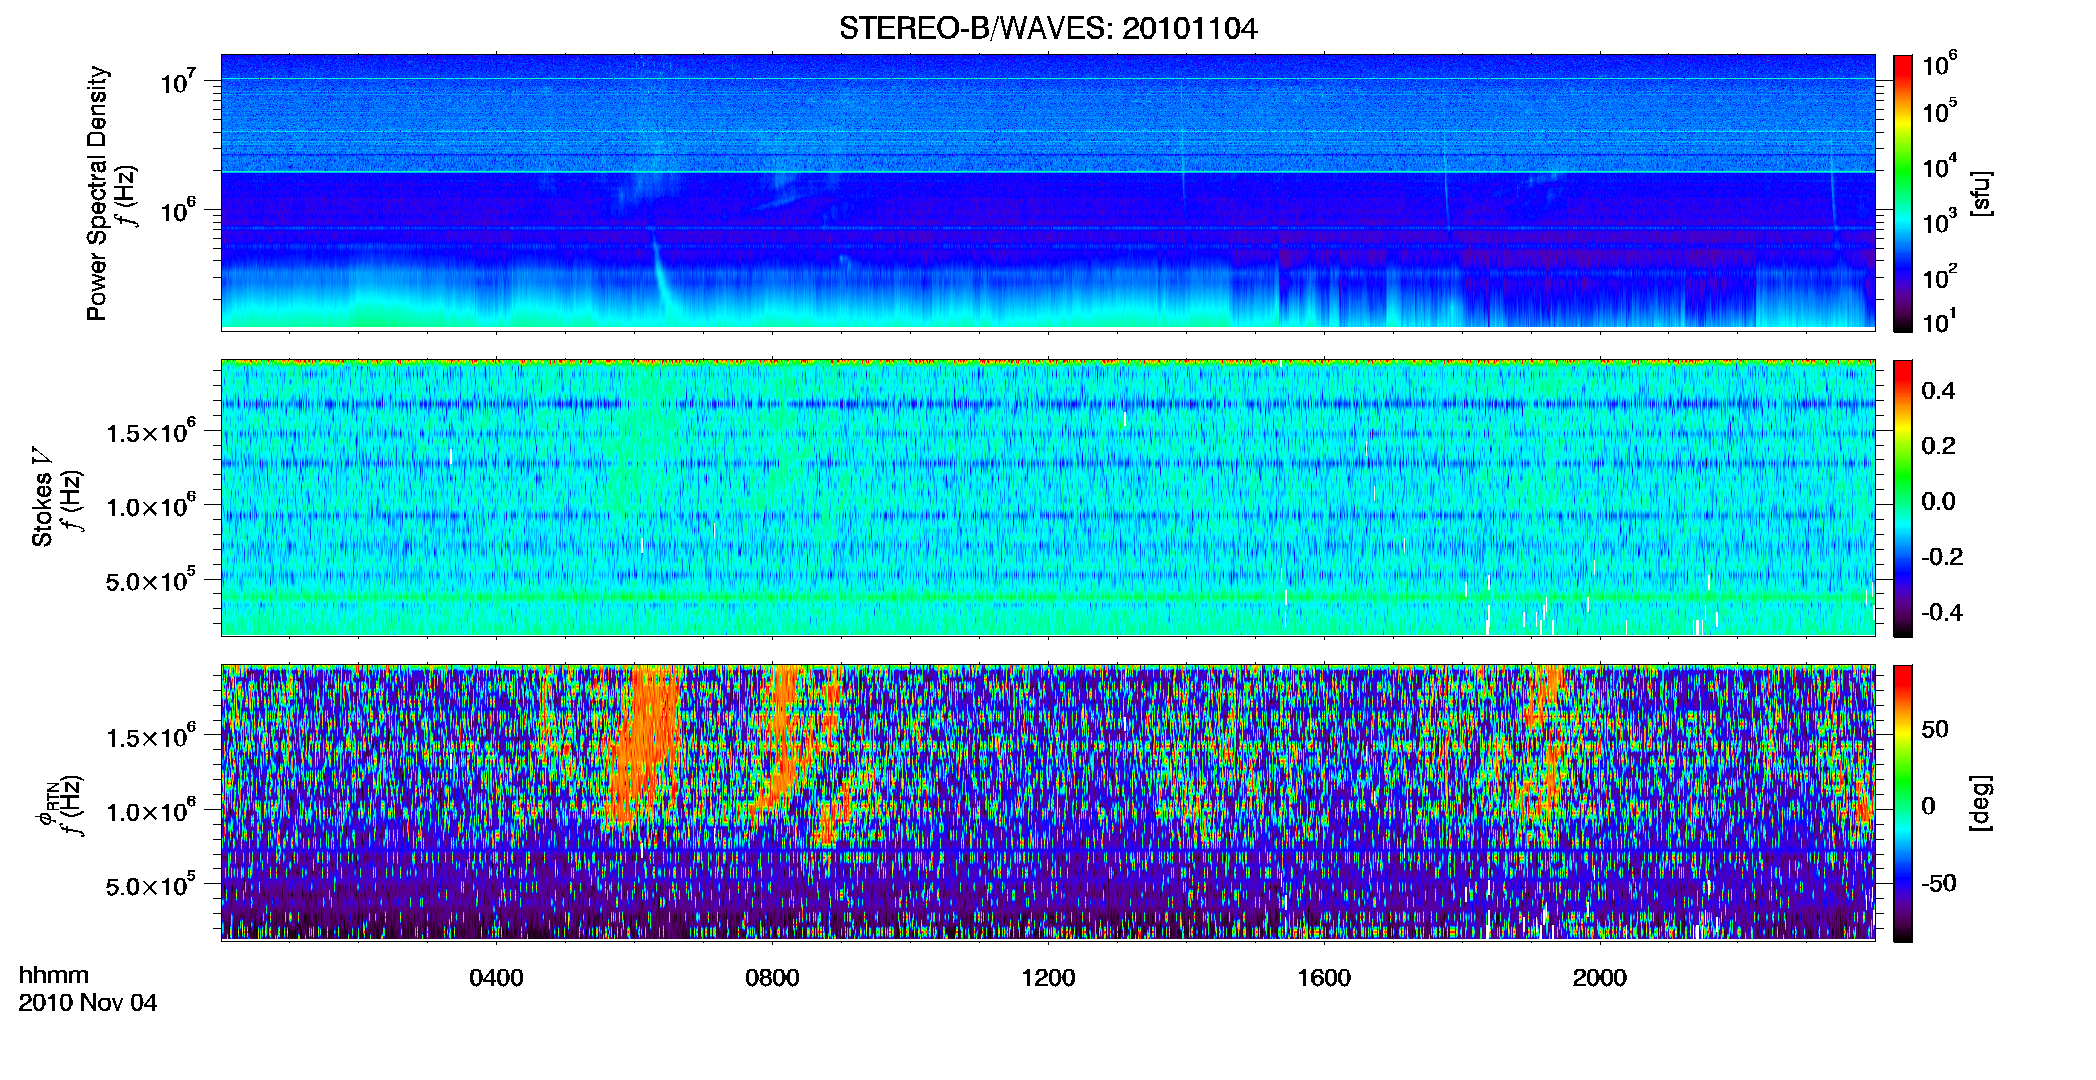This screenshot has height=1080, width=2096.
Task: Select the 1600 time axis label
Action: [x=1324, y=978]
